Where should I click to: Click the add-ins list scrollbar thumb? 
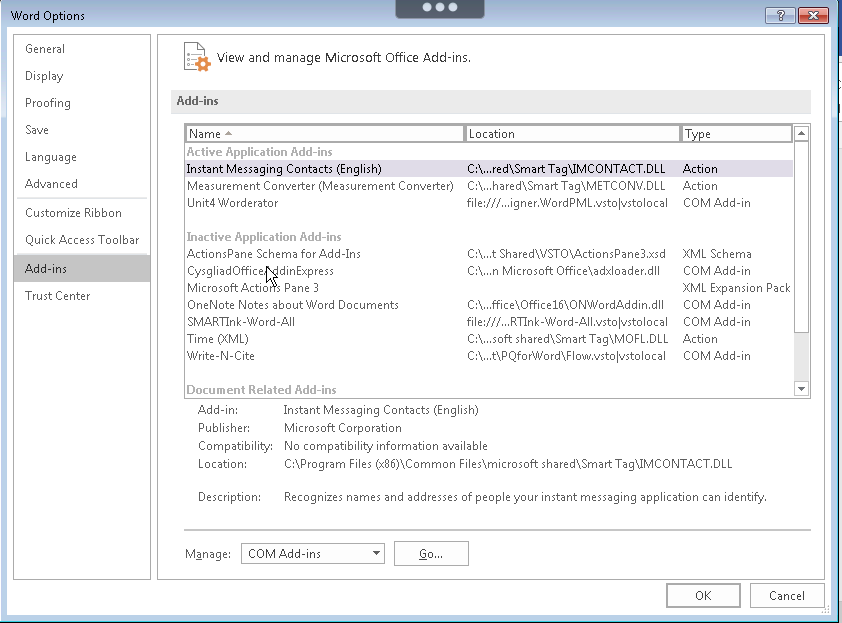[x=801, y=237]
